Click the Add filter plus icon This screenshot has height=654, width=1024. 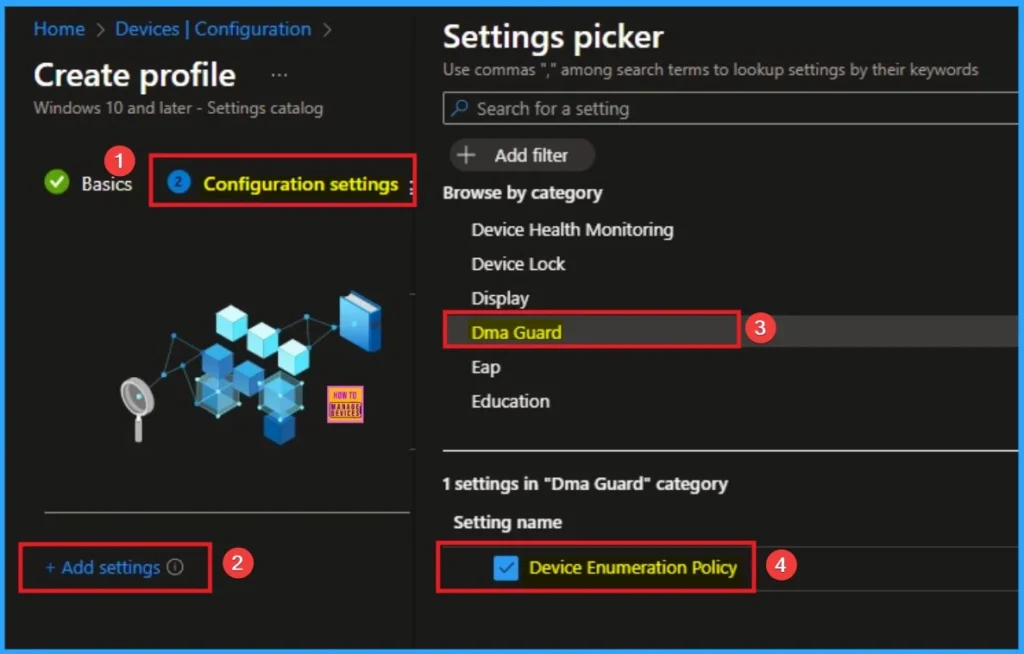click(x=466, y=155)
